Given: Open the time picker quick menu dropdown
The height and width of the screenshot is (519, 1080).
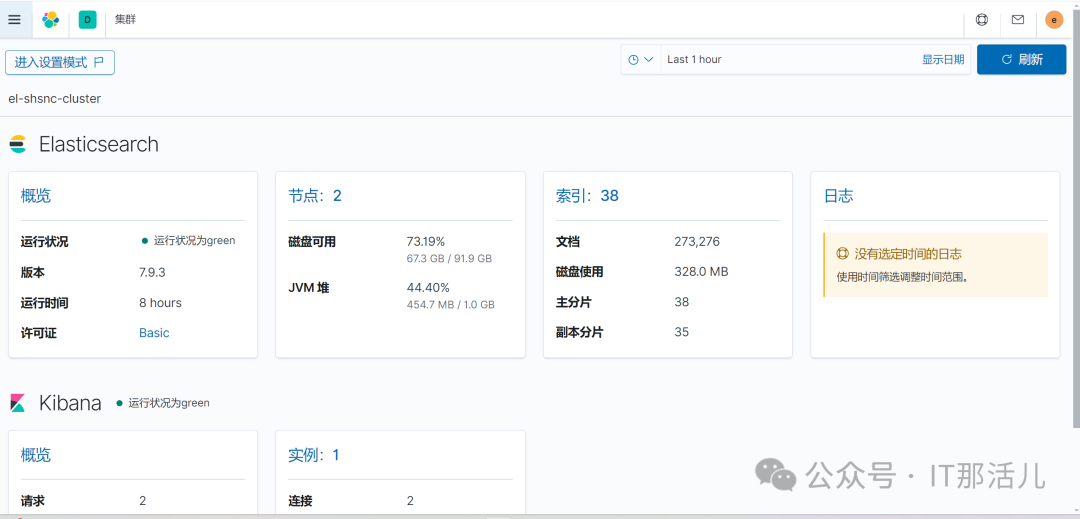Looking at the screenshot, I should pyautogui.click(x=641, y=60).
